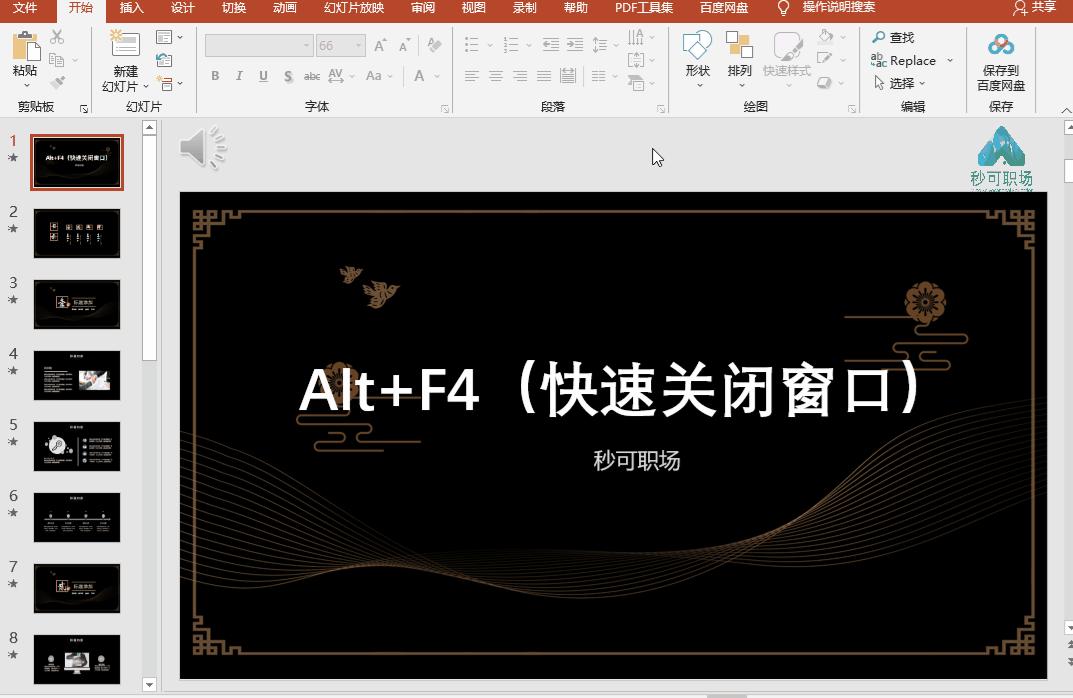1073x698 pixels.
Task: Switch to the 插入 (Insert) ribbon tab
Action: click(x=131, y=9)
